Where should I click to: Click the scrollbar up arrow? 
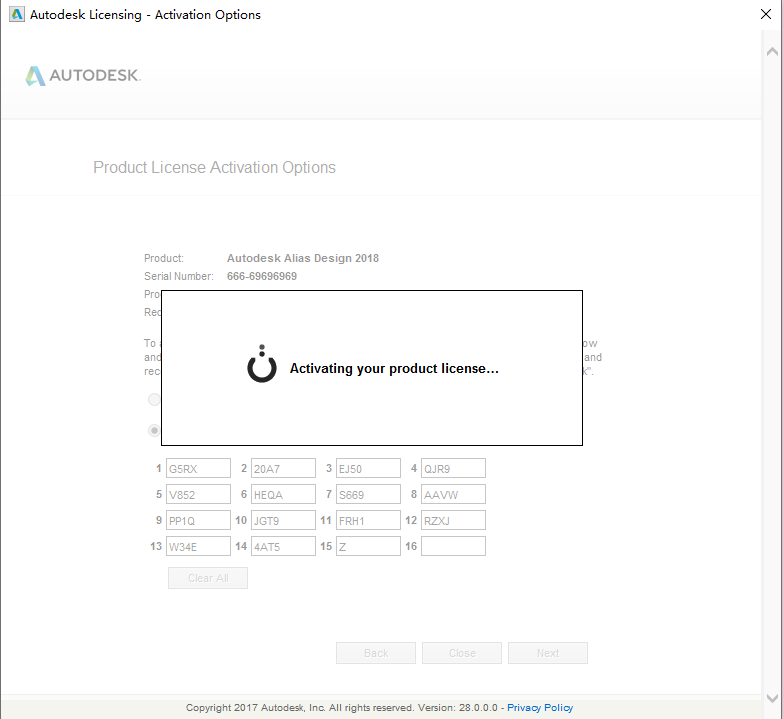772,51
